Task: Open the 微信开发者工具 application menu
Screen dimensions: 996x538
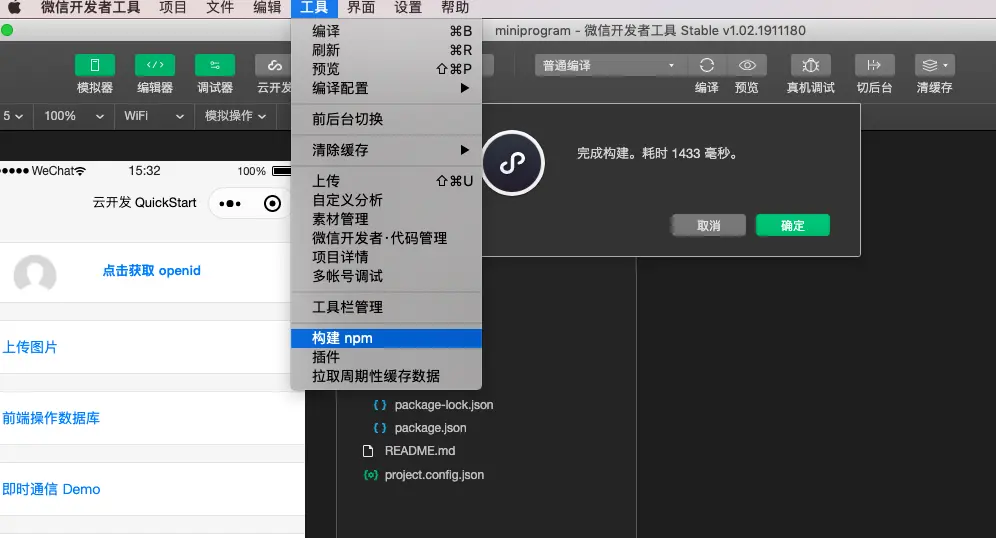Action: click(x=90, y=8)
